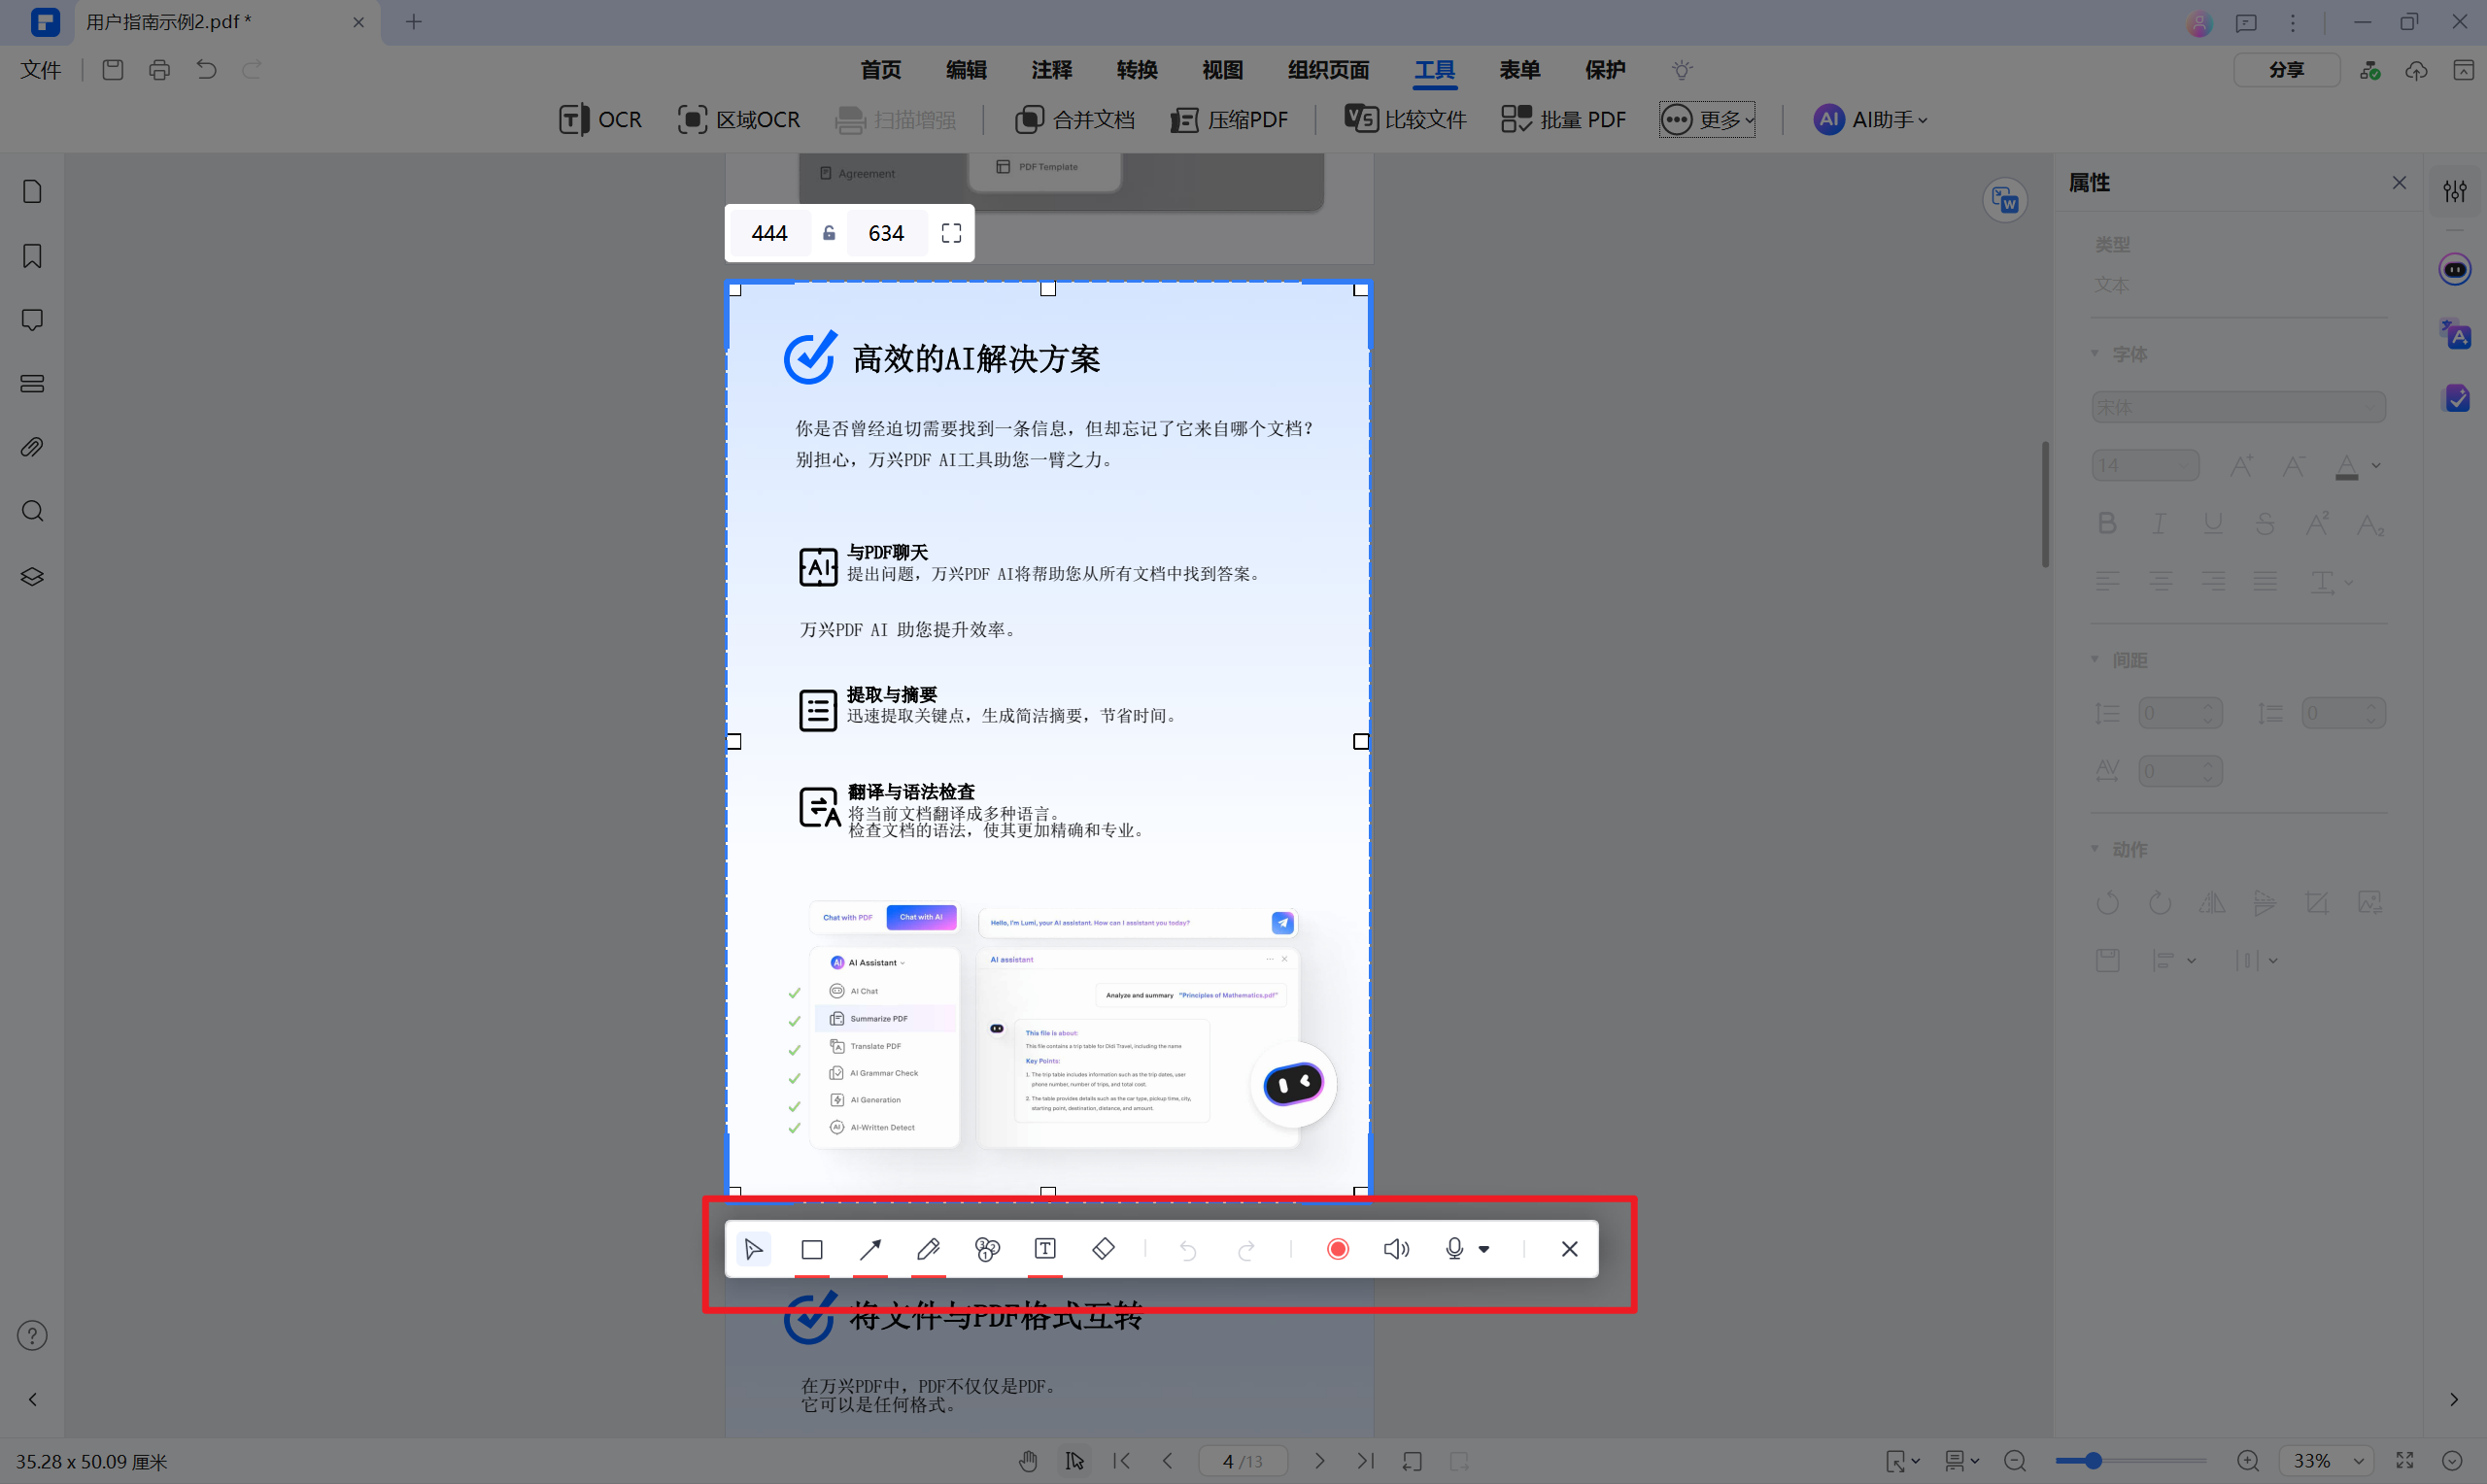
Task: Open the 区域OCR tool
Action: point(738,119)
